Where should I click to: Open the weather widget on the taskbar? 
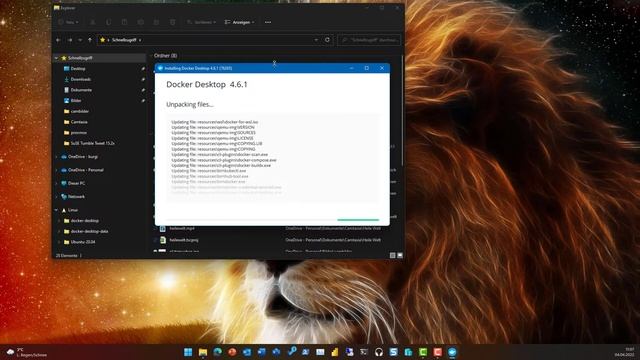pyautogui.click(x=27, y=352)
